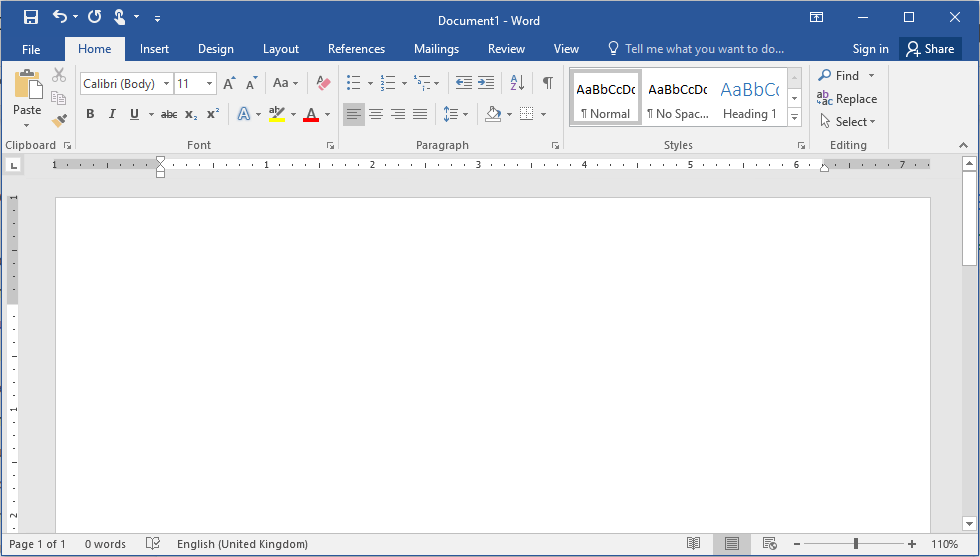Sort text with the A-Z icon
This screenshot has width=980, height=557.
(517, 83)
